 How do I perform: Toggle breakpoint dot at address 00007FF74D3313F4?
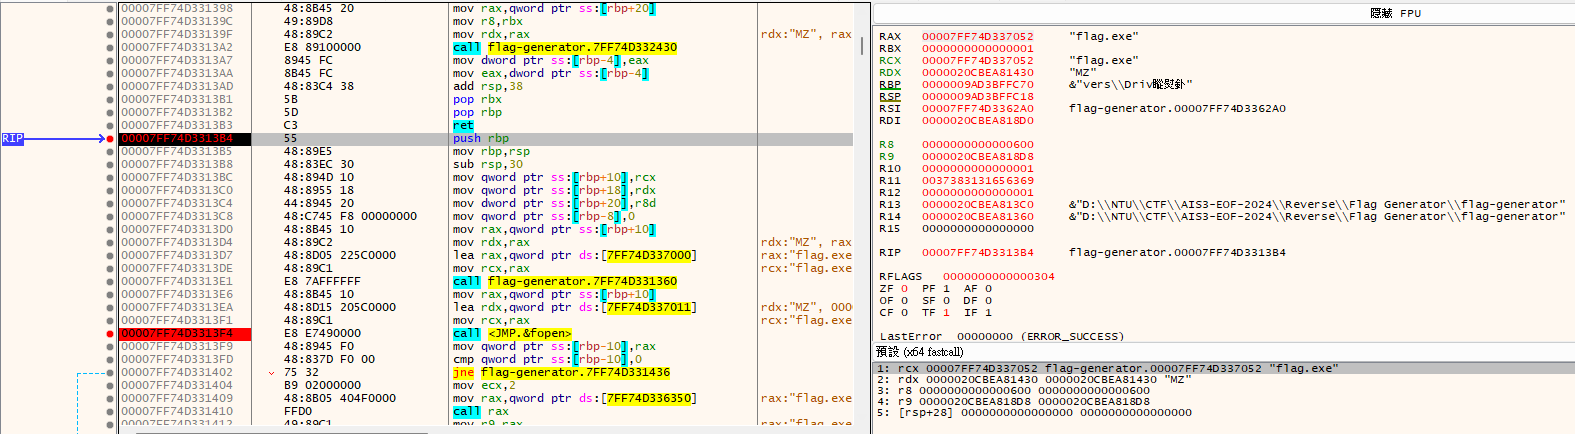pyautogui.click(x=110, y=334)
